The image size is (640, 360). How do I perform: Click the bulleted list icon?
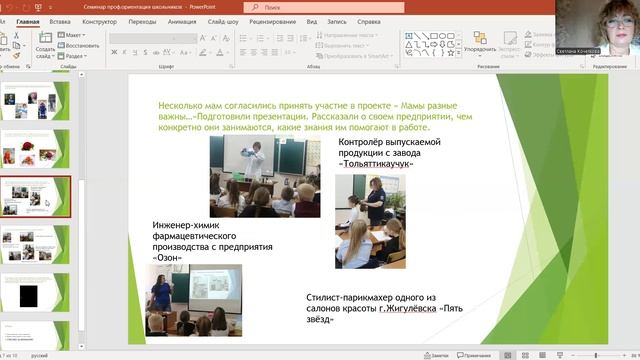pyautogui.click(x=243, y=38)
